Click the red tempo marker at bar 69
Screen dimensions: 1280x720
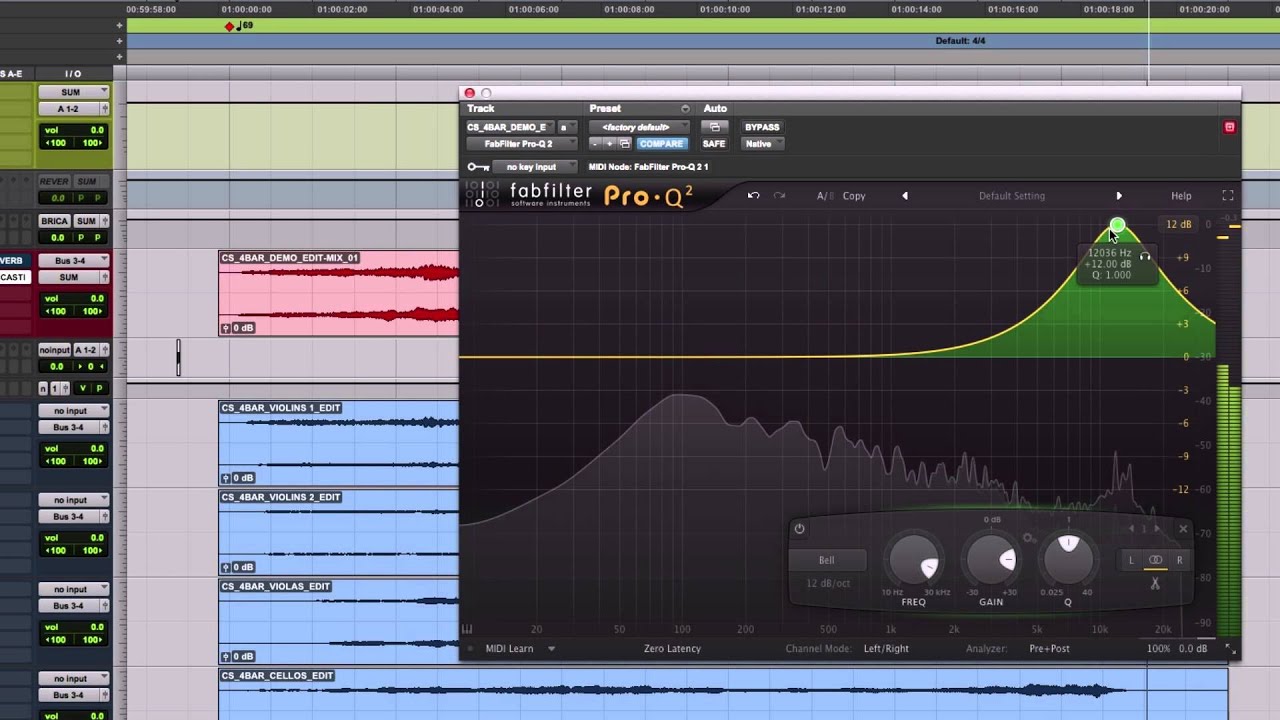(x=230, y=26)
